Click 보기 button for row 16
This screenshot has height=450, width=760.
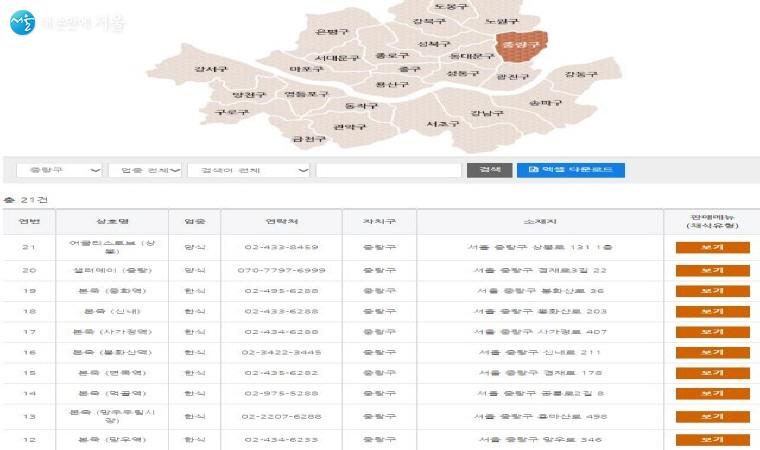(712, 352)
